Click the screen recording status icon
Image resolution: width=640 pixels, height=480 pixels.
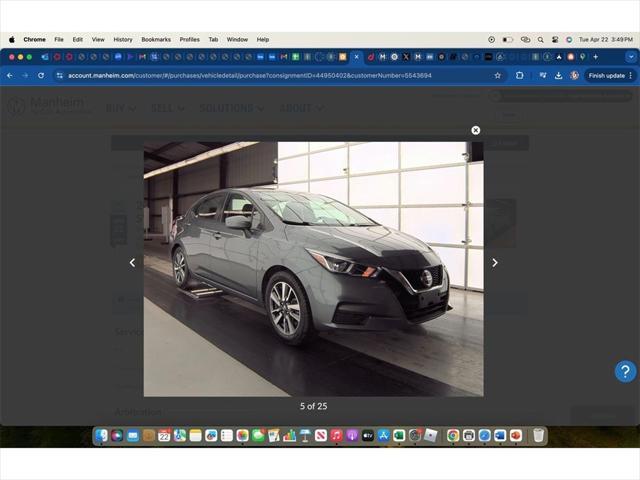click(491, 40)
